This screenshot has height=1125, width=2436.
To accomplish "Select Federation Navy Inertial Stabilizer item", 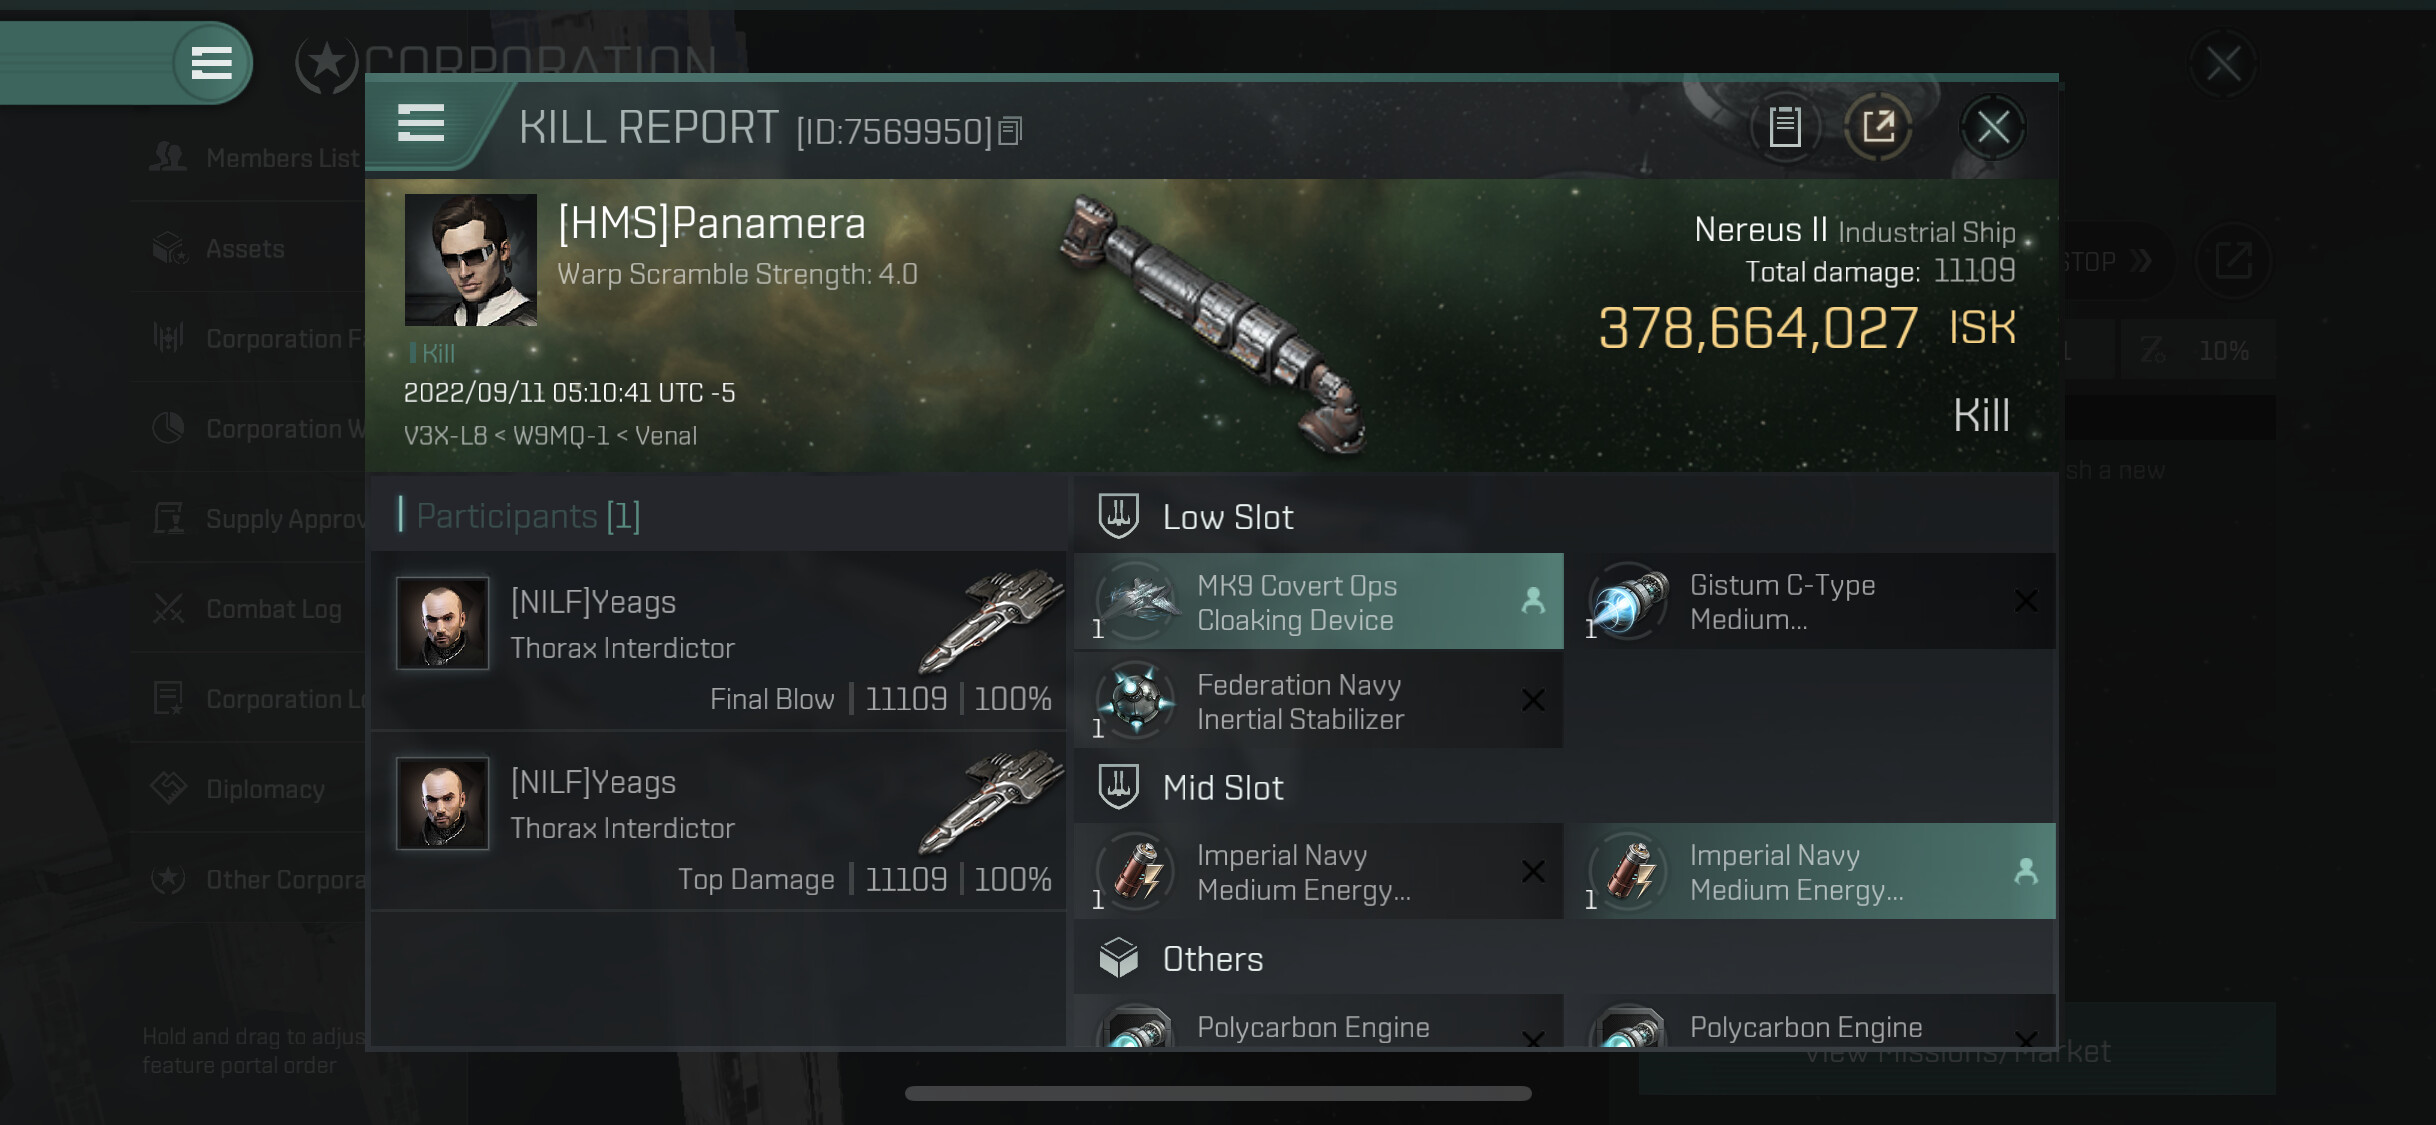I will coord(1318,702).
